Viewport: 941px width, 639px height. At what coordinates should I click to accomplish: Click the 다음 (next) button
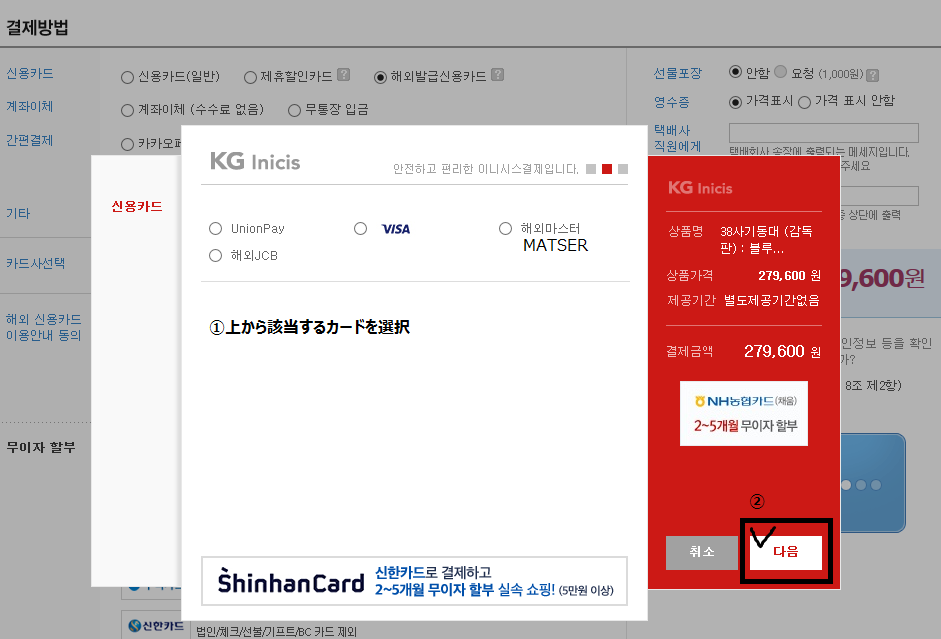point(786,551)
